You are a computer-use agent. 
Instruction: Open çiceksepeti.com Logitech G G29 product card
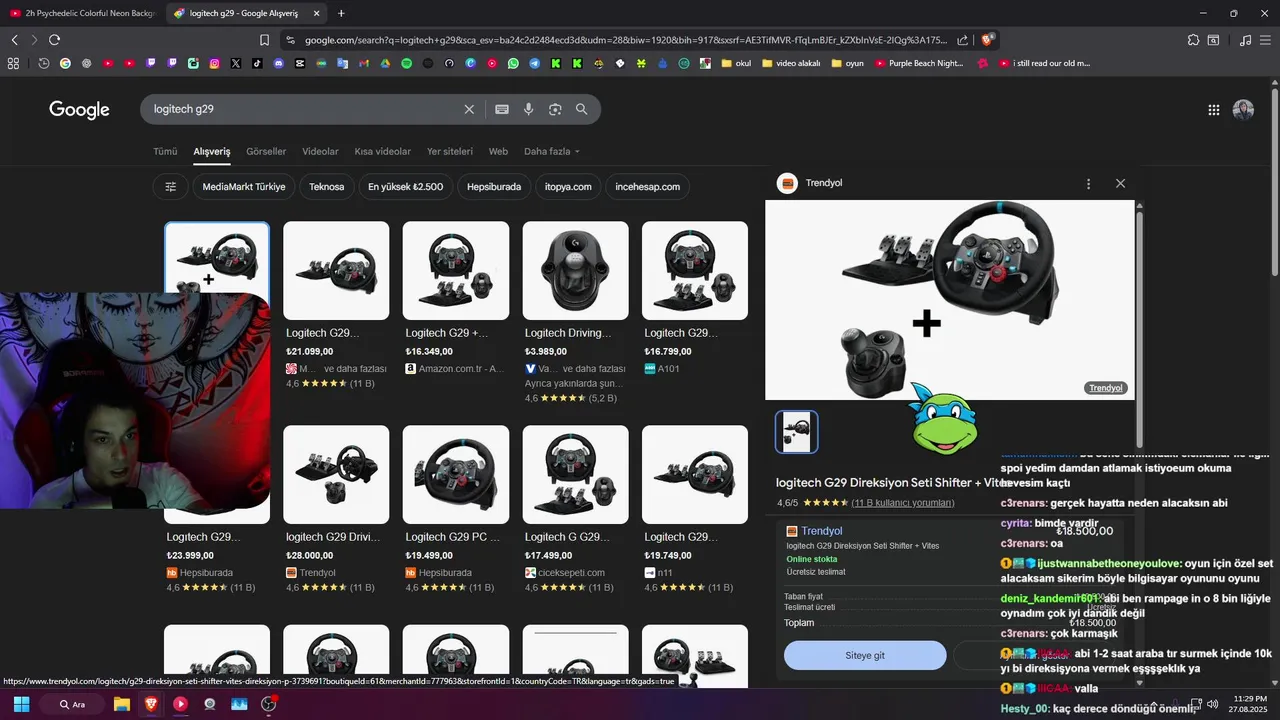[x=575, y=510]
